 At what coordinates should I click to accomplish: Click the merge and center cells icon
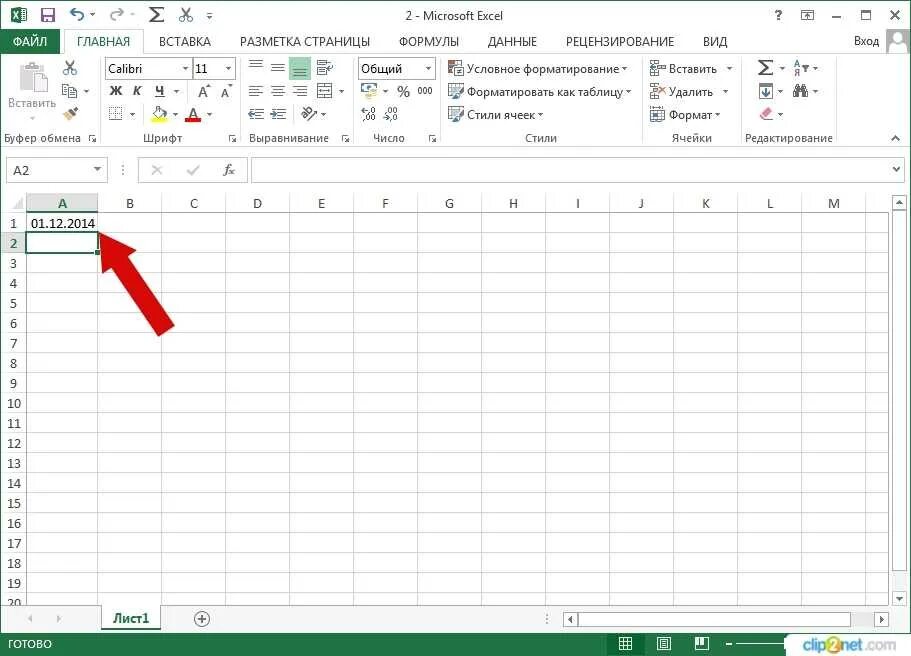pyautogui.click(x=324, y=91)
